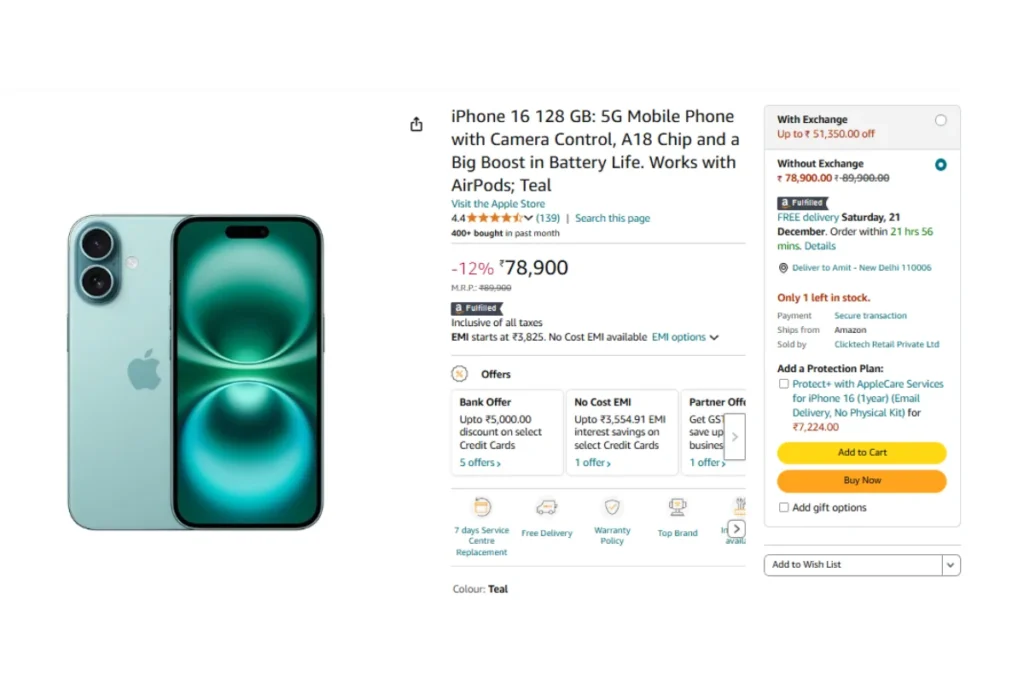This screenshot has height=683, width=1024.
Task: Click the Add to Cart button
Action: tap(861, 453)
